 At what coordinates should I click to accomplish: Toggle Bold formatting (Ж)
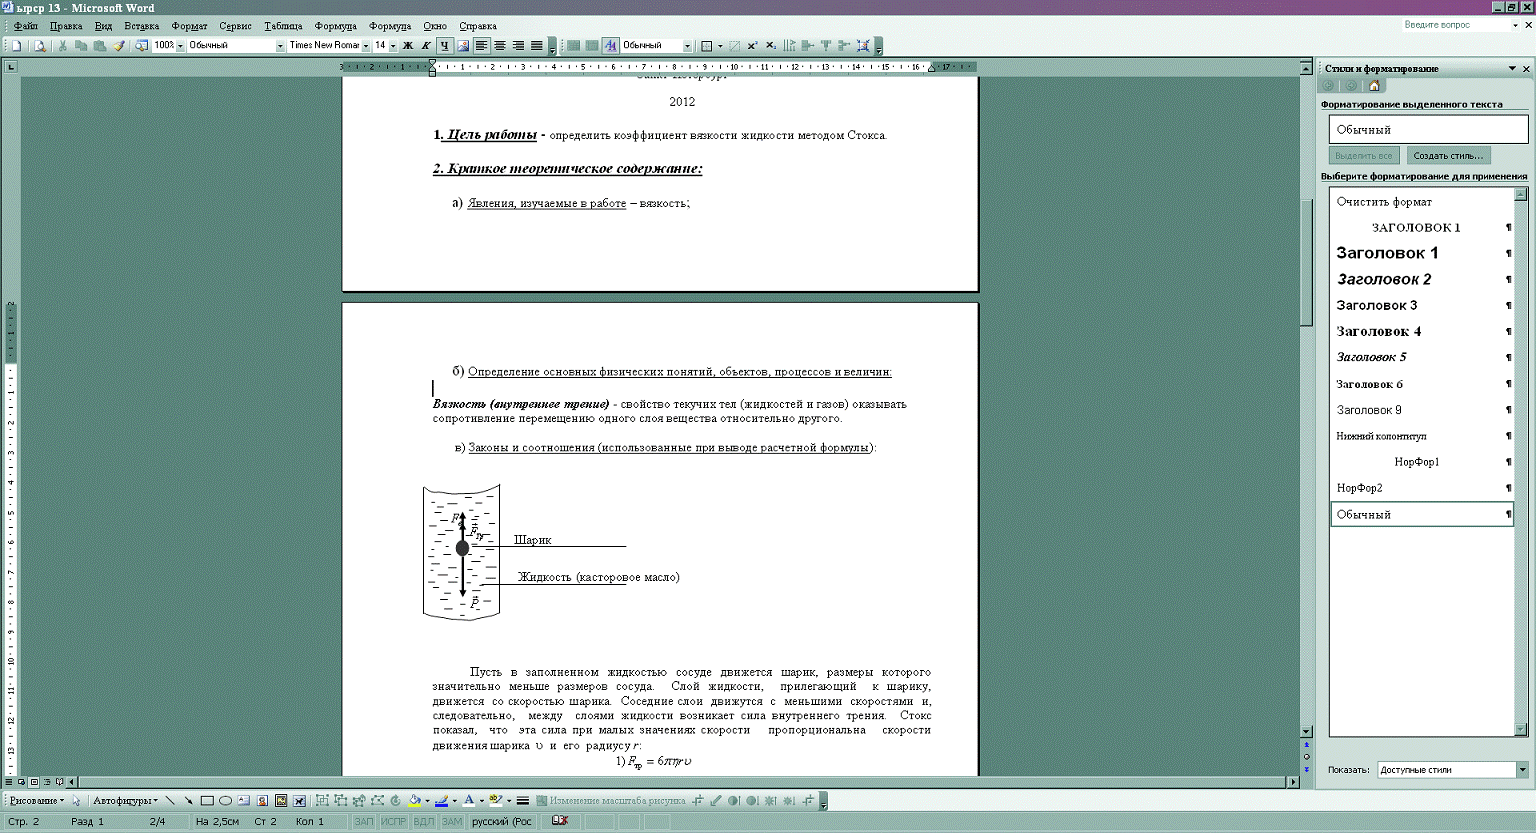coord(408,46)
